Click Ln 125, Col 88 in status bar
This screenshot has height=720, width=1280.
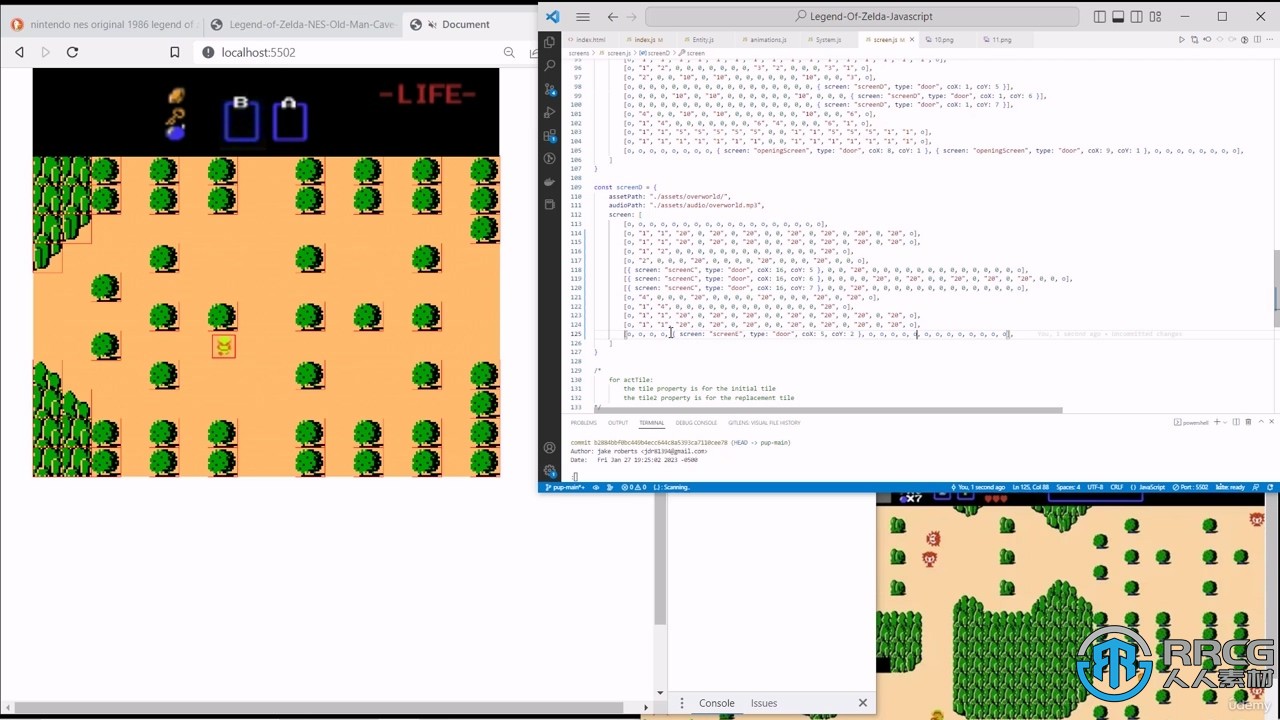tap(1031, 487)
